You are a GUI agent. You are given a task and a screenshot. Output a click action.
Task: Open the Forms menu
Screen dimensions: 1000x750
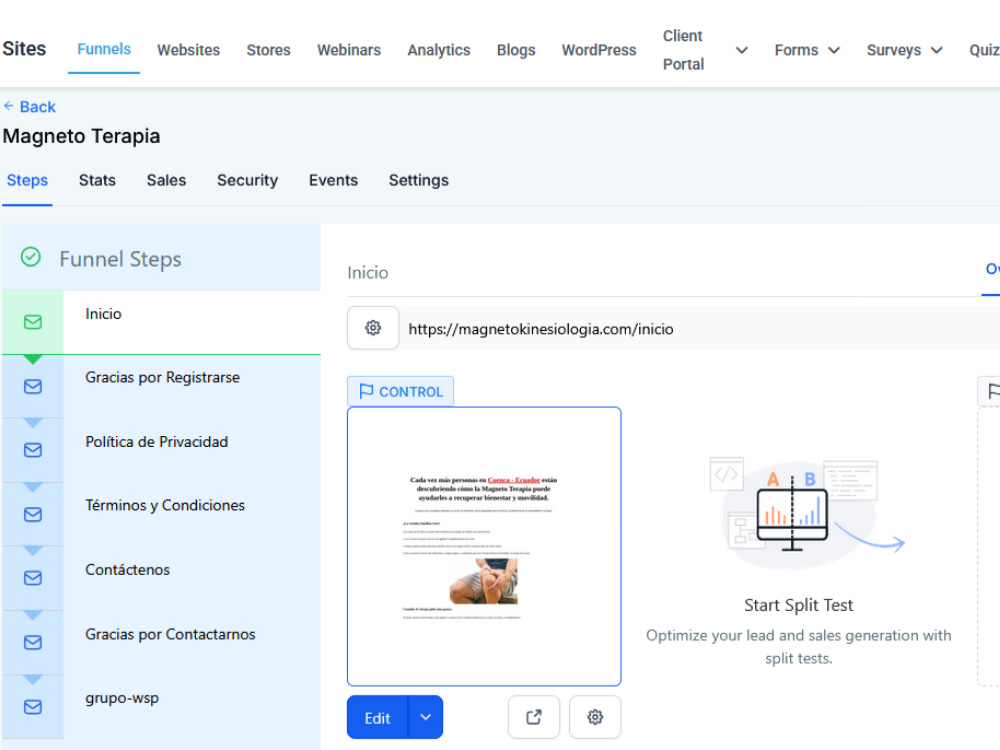pyautogui.click(x=796, y=50)
